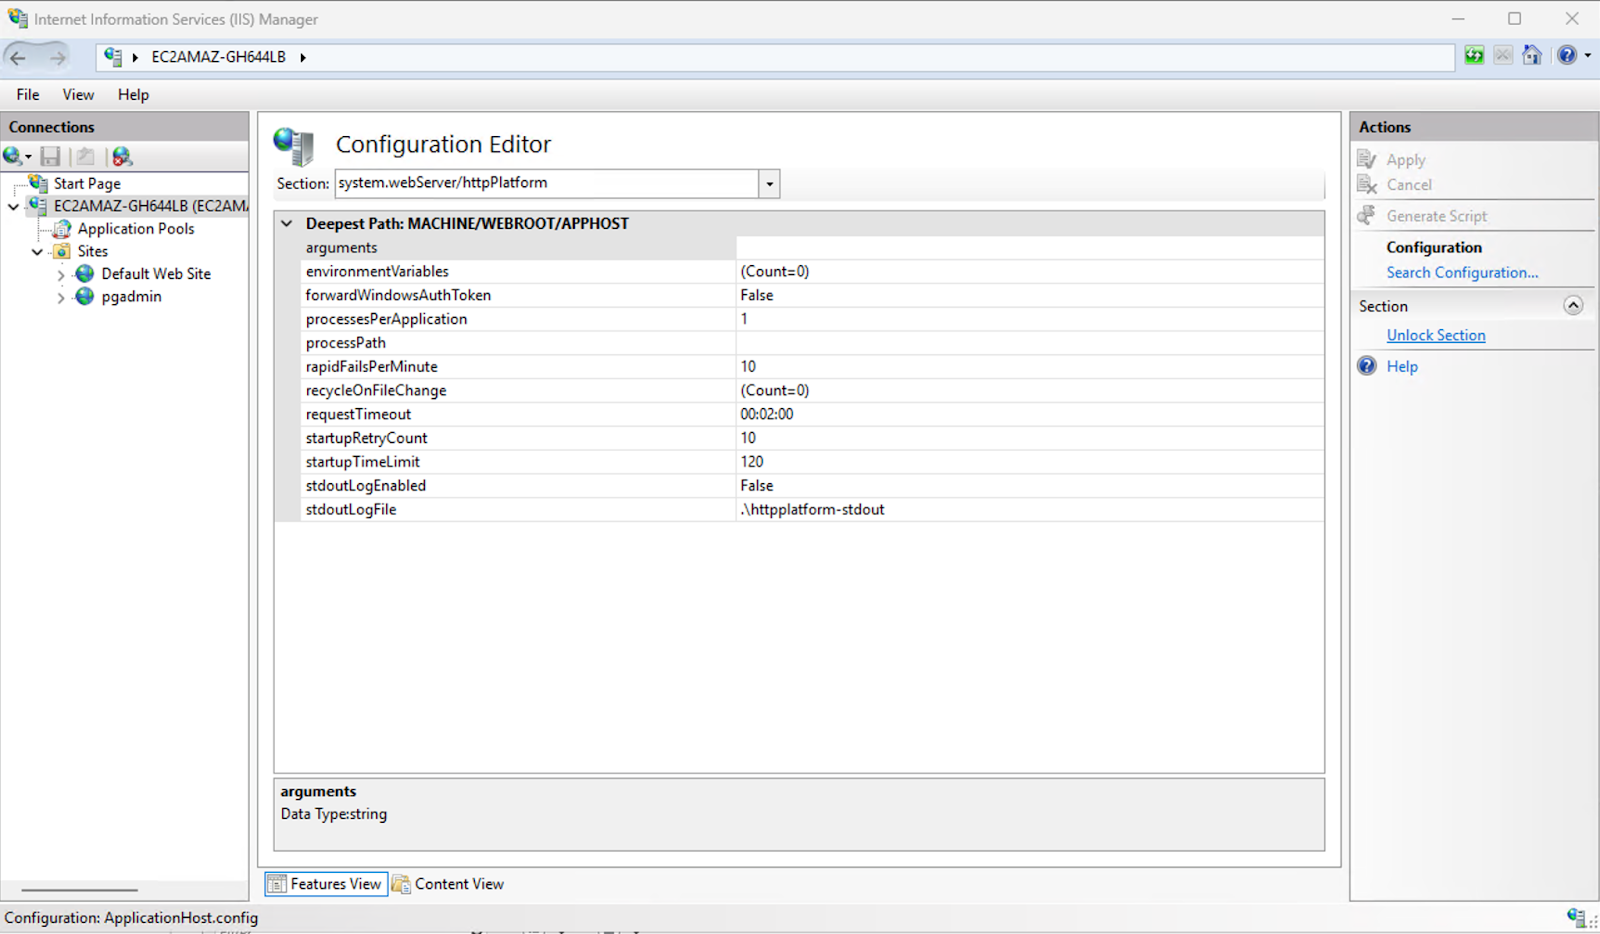The width and height of the screenshot is (1600, 934).
Task: Click the Refresh Page icon in address bar
Action: [x=1474, y=56]
